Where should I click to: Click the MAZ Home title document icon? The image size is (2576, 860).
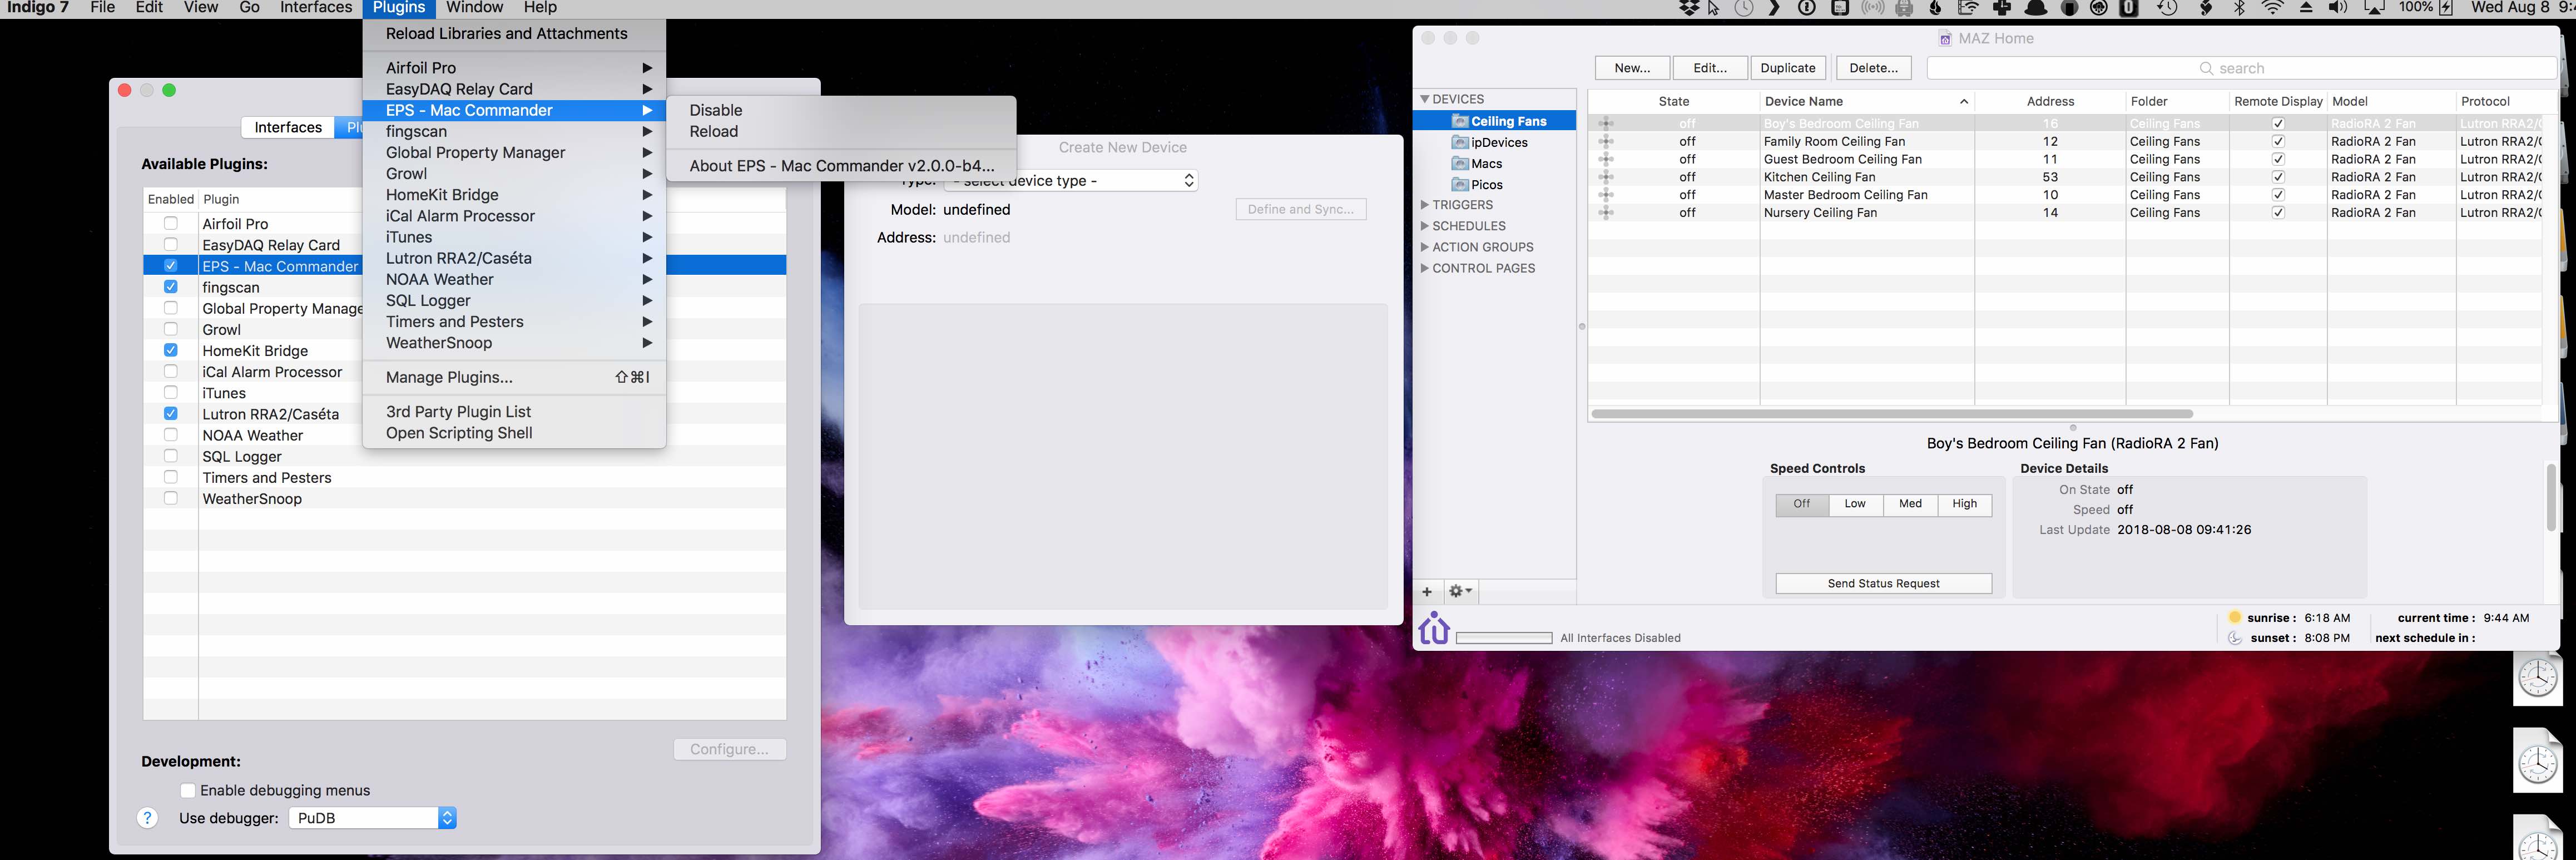[1945, 39]
